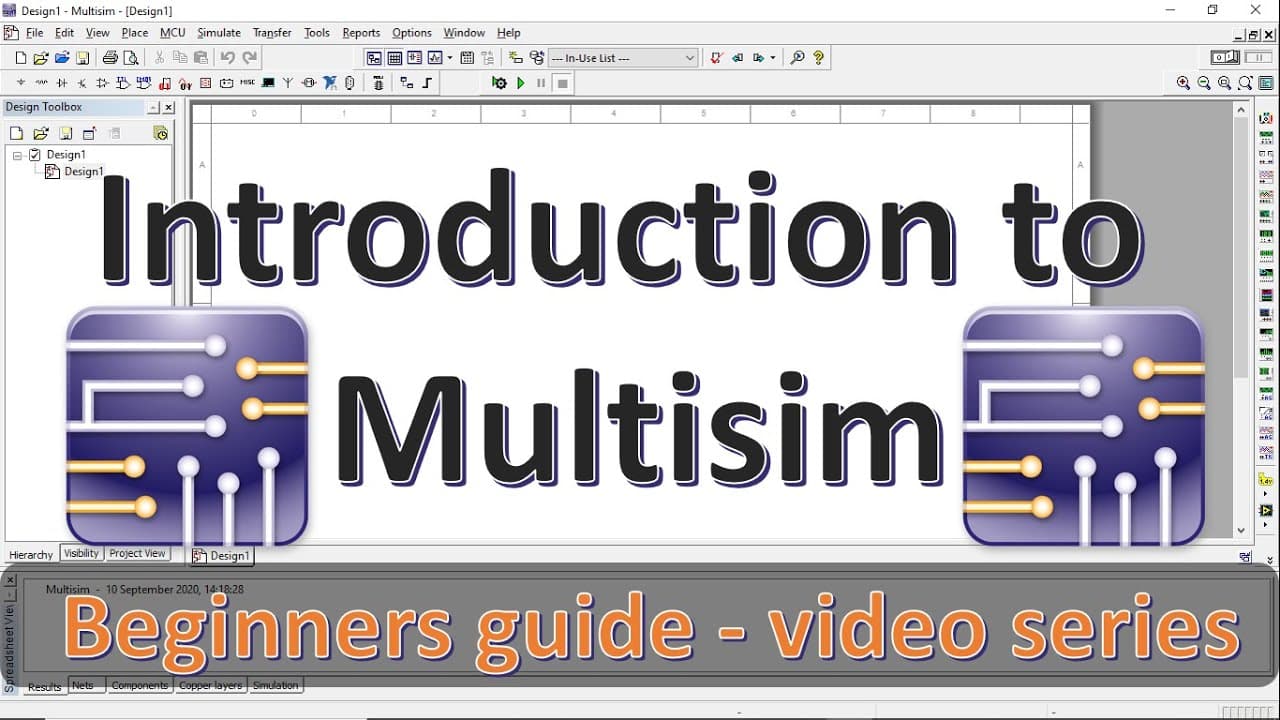Open Forward annotate dropdown arrow
Image resolution: width=1280 pixels, height=720 pixels.
[773, 58]
